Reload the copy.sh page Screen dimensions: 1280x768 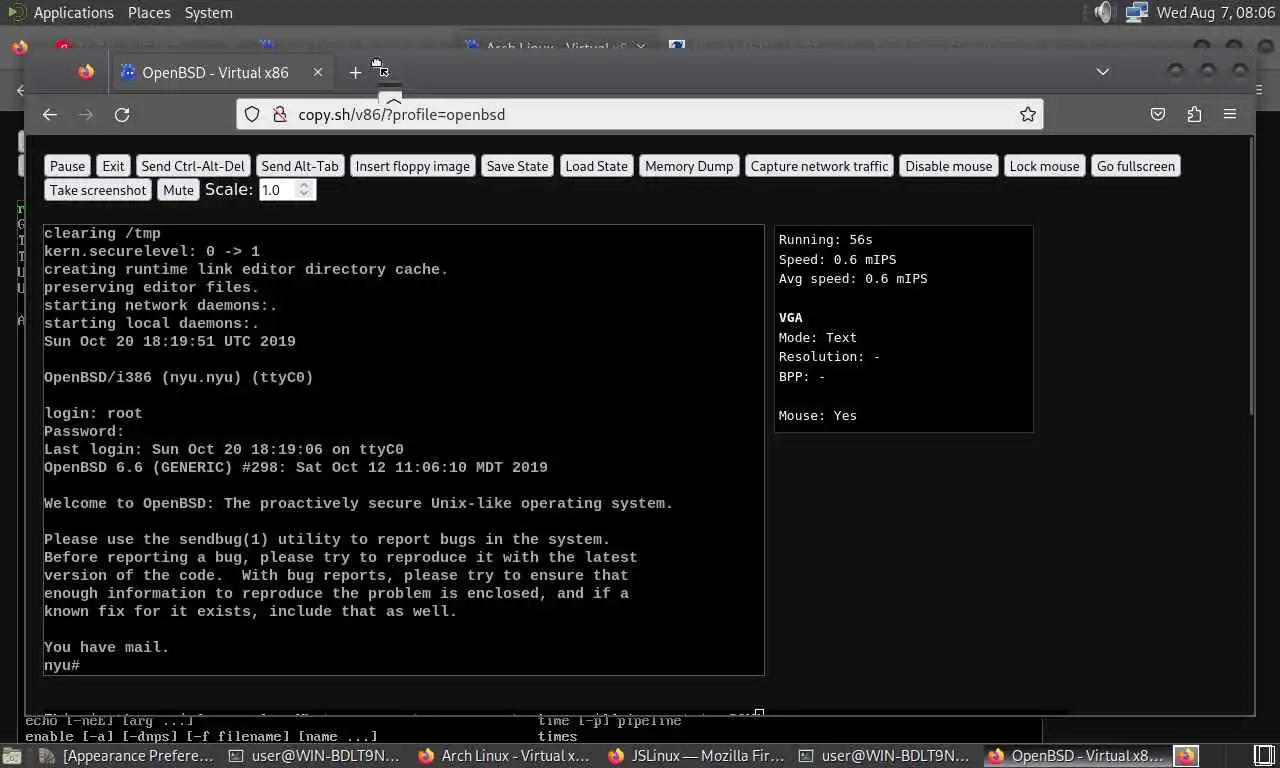(x=122, y=115)
